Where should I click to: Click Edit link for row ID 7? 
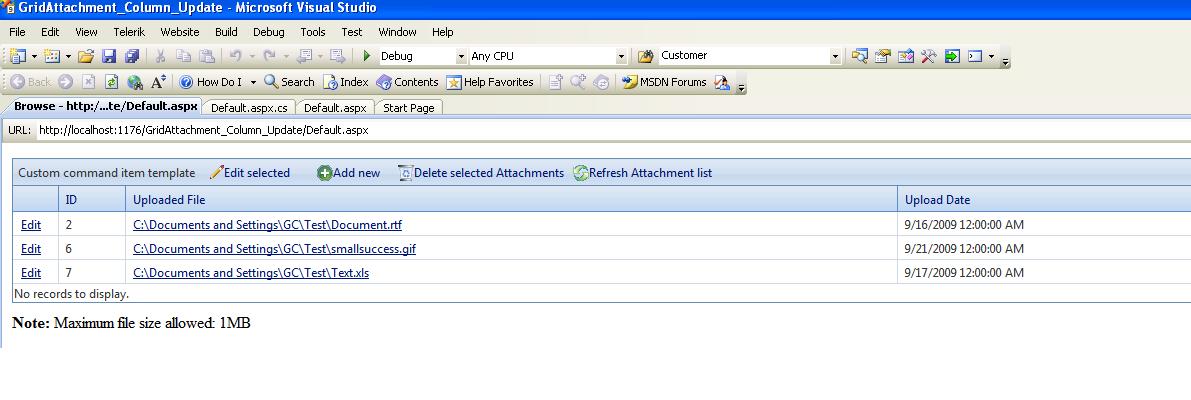(31, 273)
